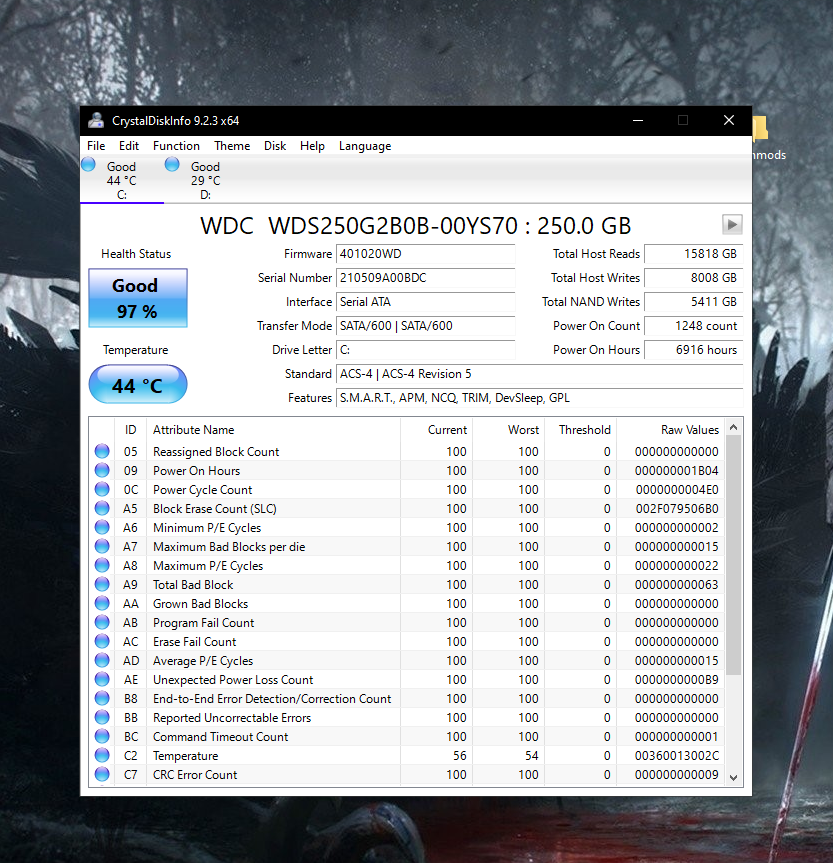Image resolution: width=833 pixels, height=863 pixels.
Task: Click the scroll down arrow of attribute list
Action: tap(733, 777)
